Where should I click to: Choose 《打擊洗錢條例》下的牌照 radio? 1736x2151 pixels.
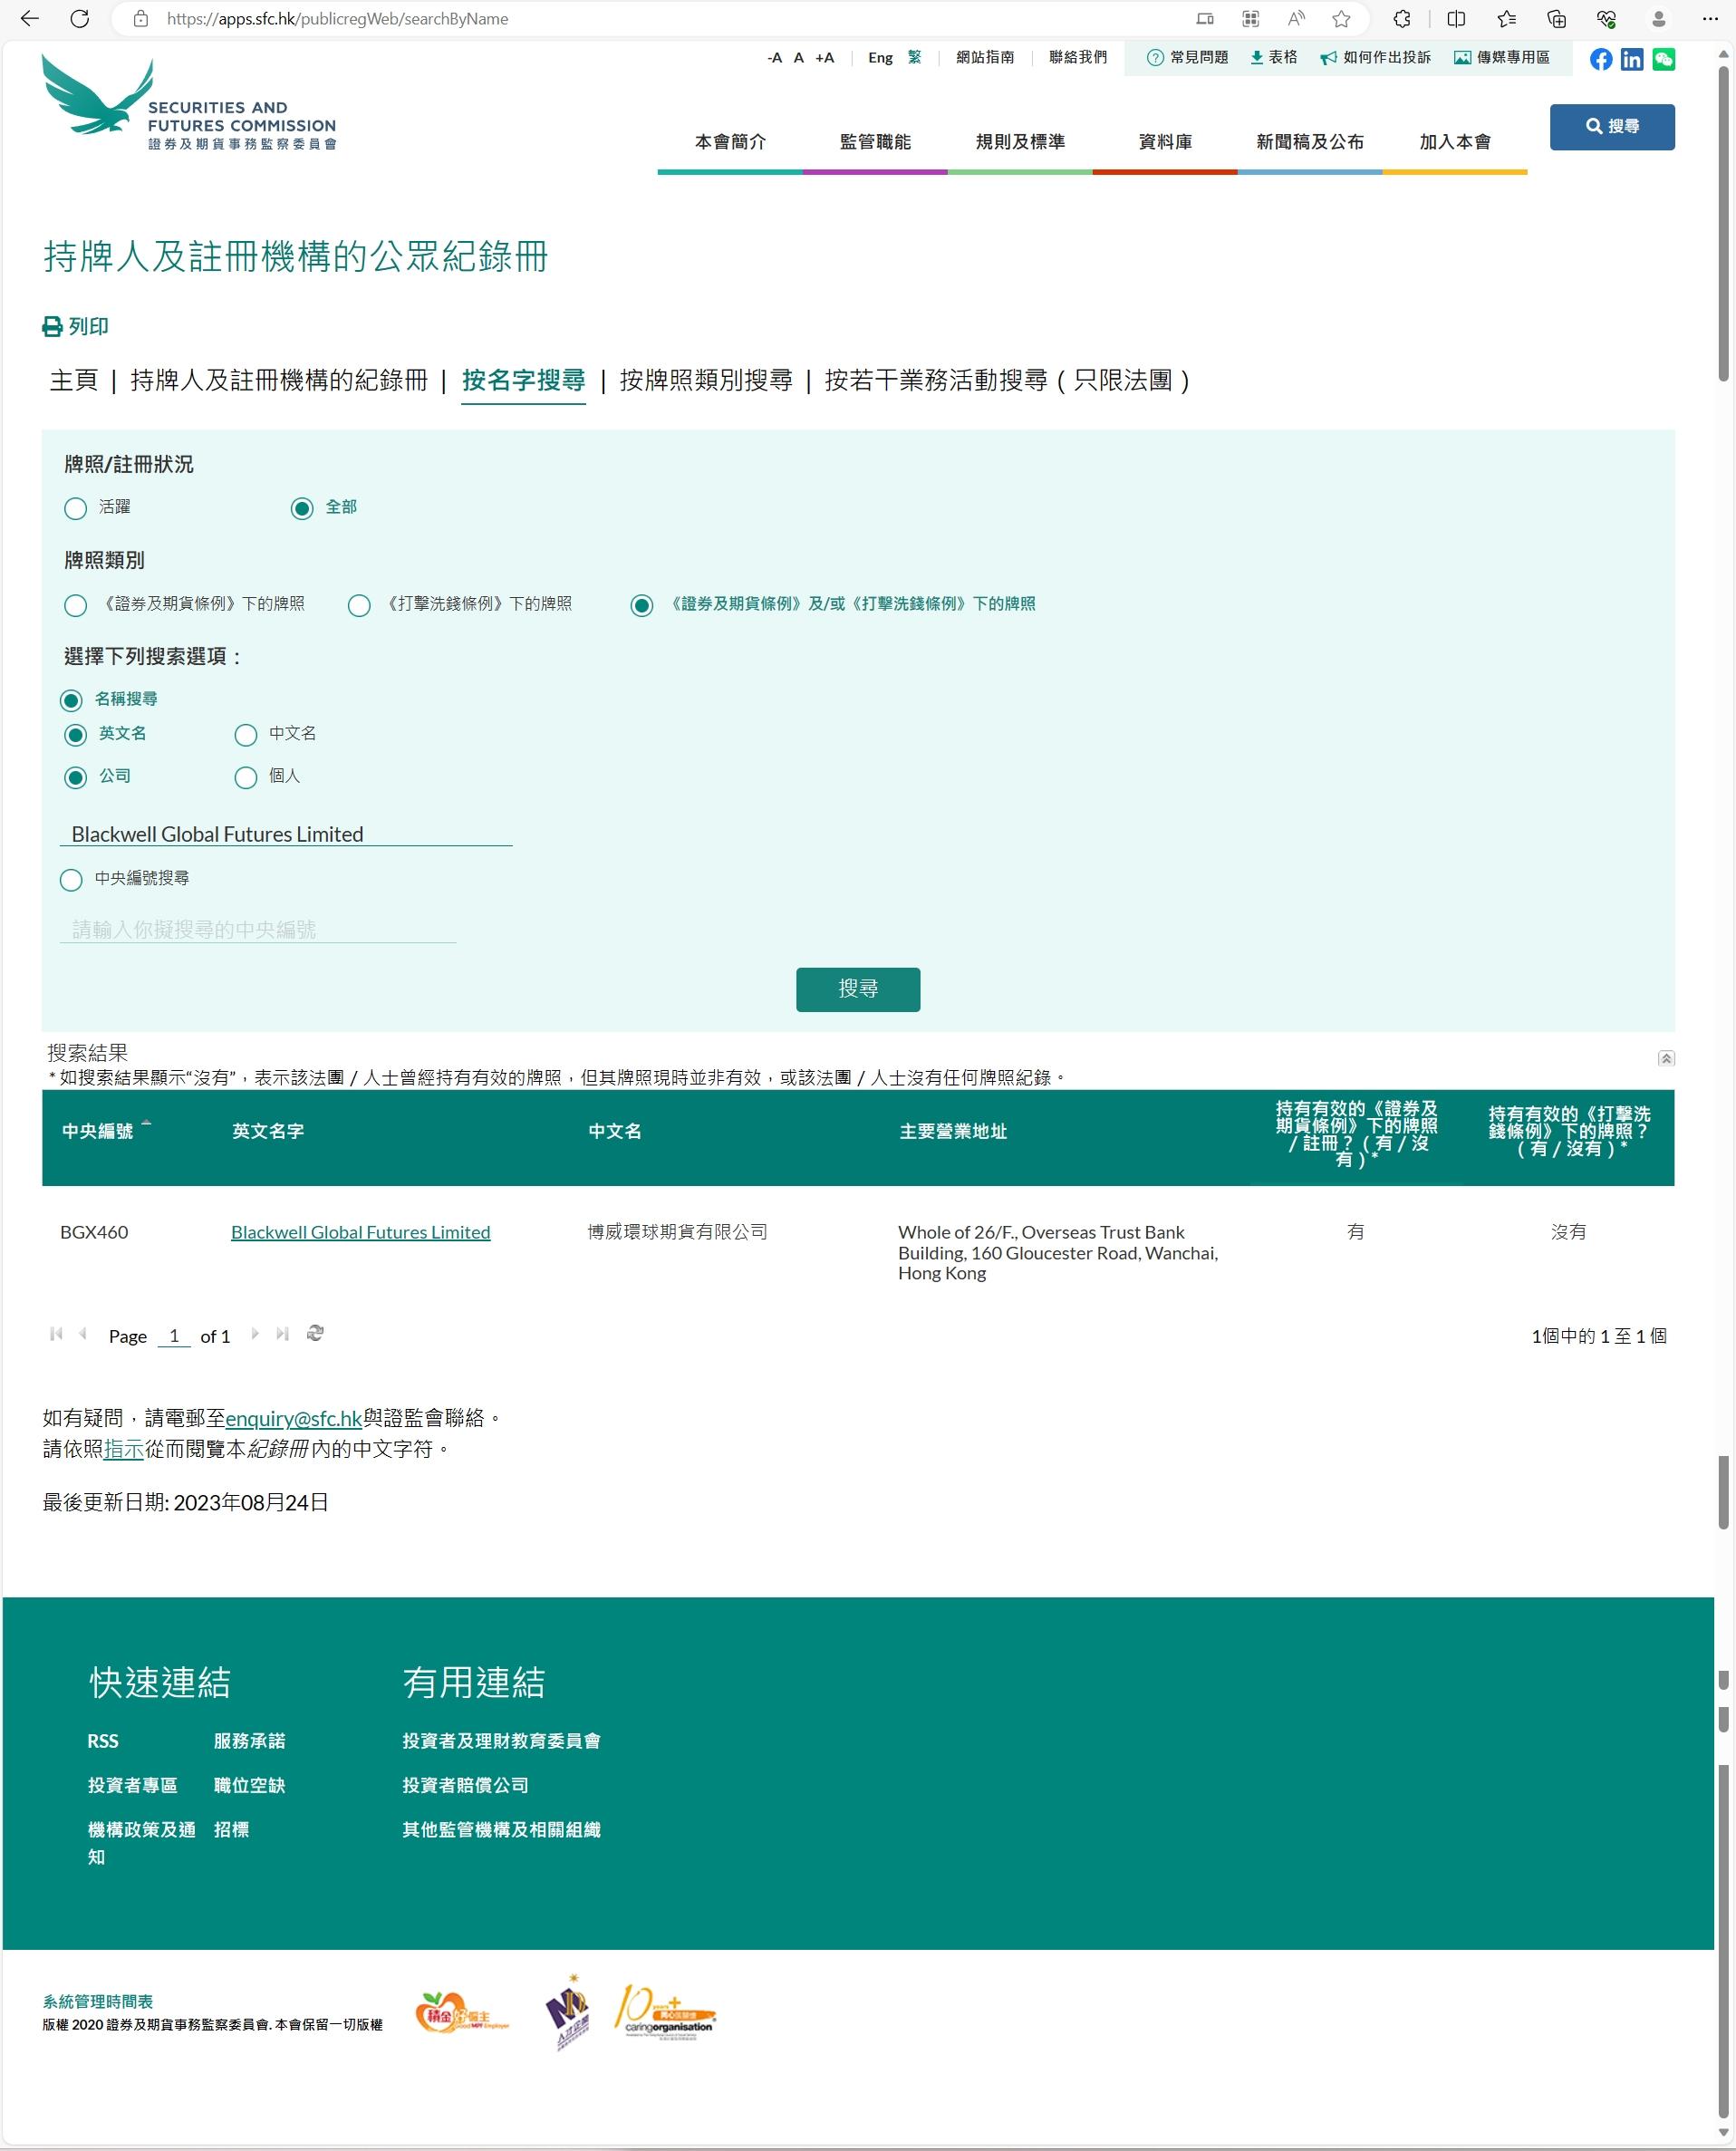click(x=359, y=605)
